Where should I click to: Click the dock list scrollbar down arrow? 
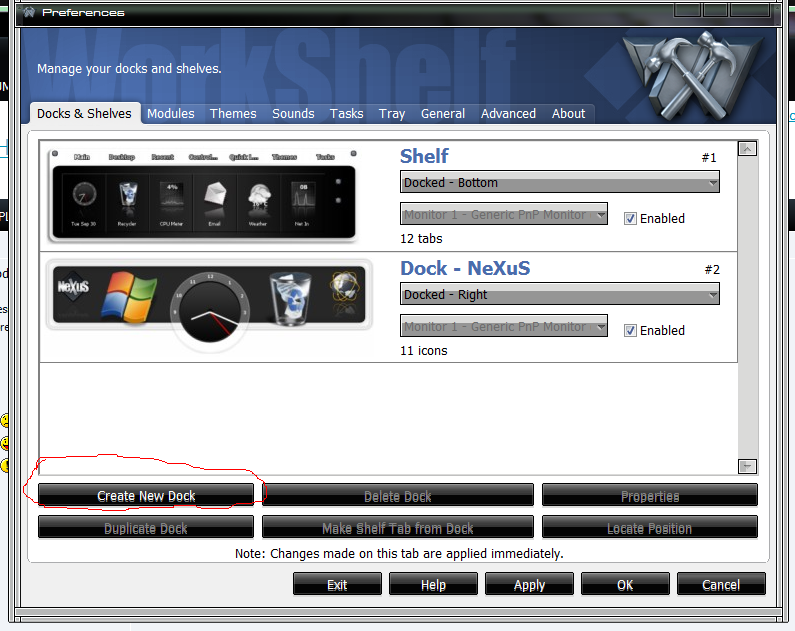[747, 466]
